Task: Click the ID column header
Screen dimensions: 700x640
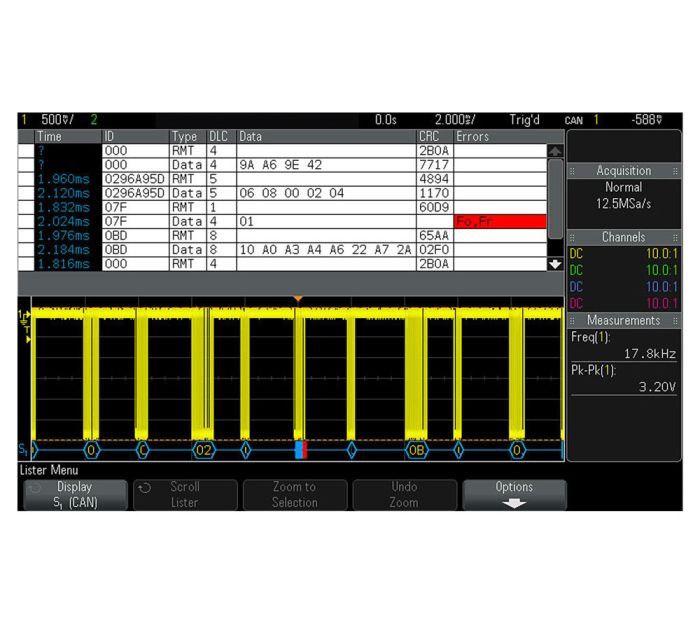Action: [136, 137]
